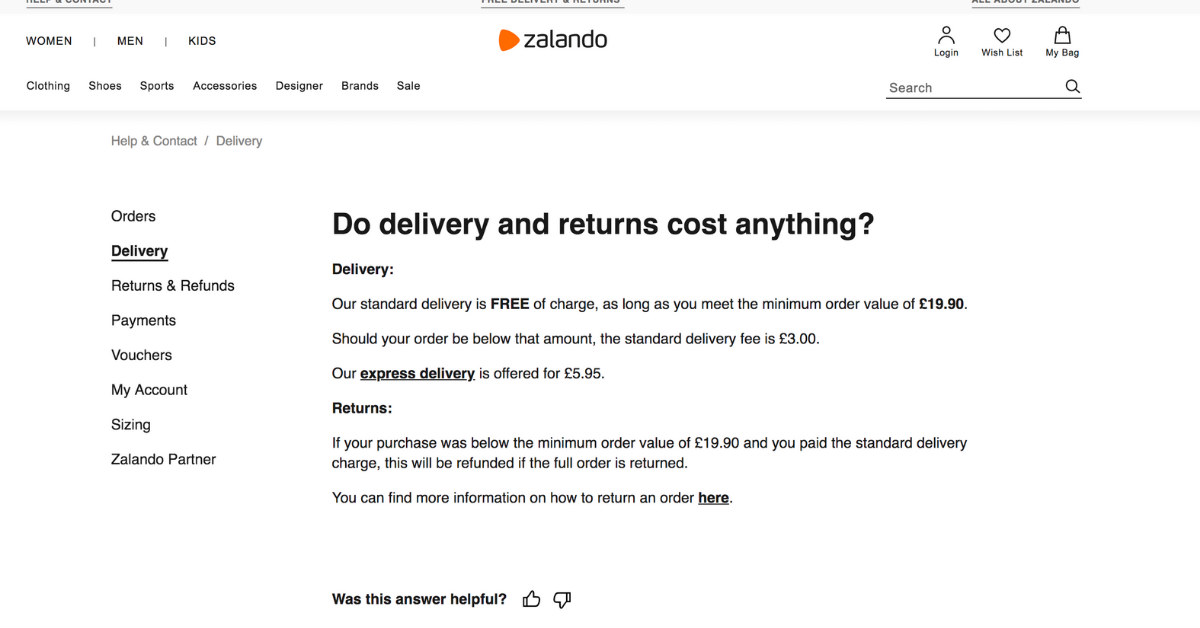The width and height of the screenshot is (1200, 628).
Task: Open the 'here' return information link
Action: click(x=713, y=497)
